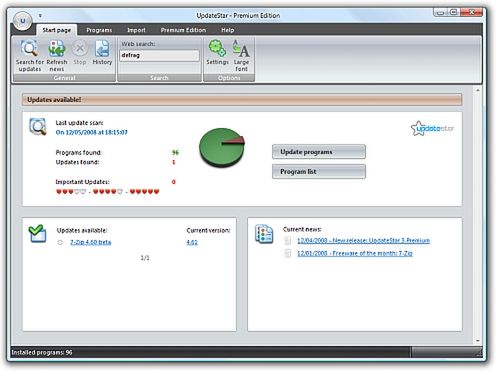Screen dimensions: 496x372
Task: Click the Updates found value 1
Action: coord(174,162)
